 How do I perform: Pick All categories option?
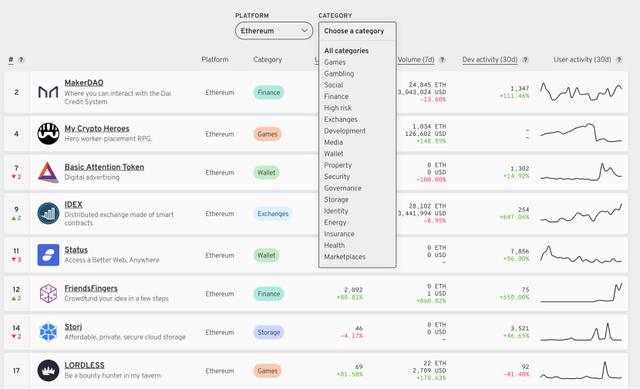[x=346, y=51]
